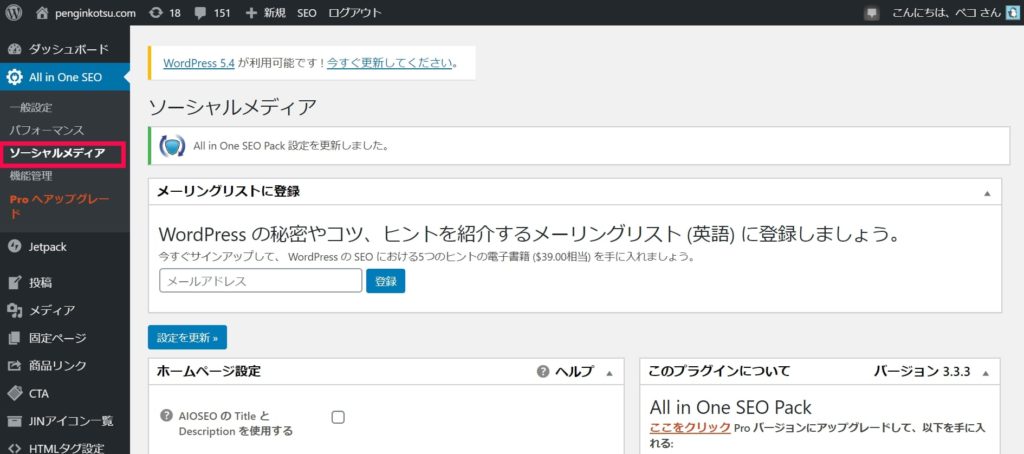Viewport: 1024px width, 454px height.
Task: Click ログアウト in the admin bar
Action: (355, 12)
